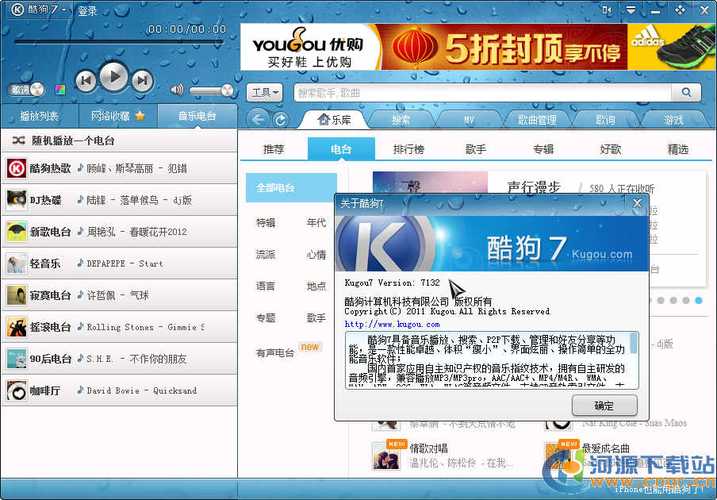
Task: Select the 音乐电台 tab
Action: 197,116
